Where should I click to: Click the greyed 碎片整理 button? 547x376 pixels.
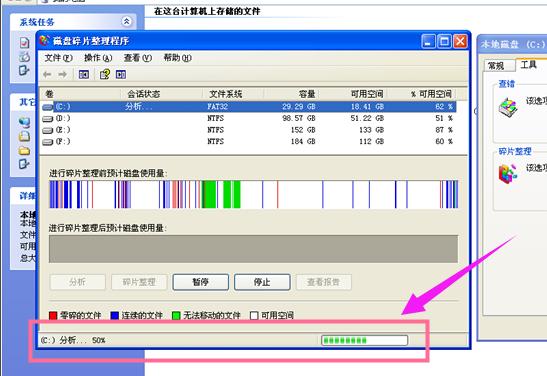click(x=139, y=282)
